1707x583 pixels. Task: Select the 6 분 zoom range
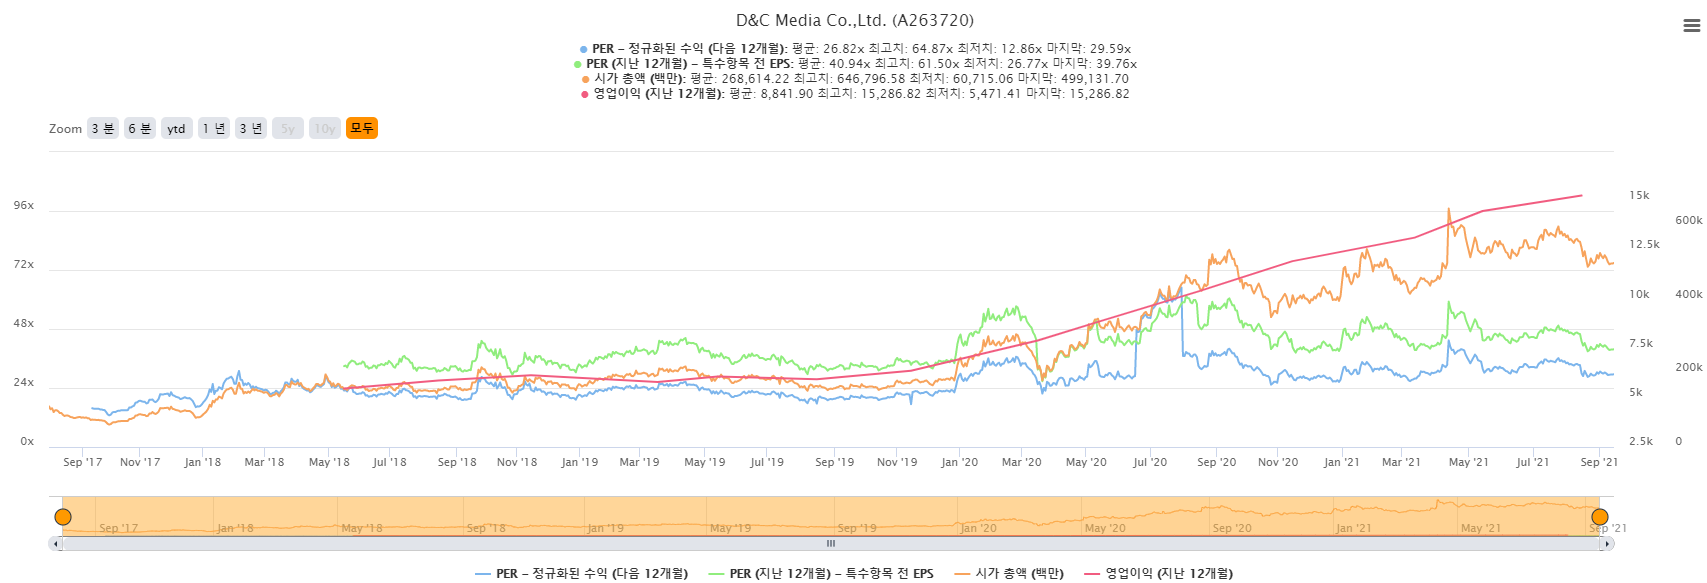pyautogui.click(x=140, y=128)
